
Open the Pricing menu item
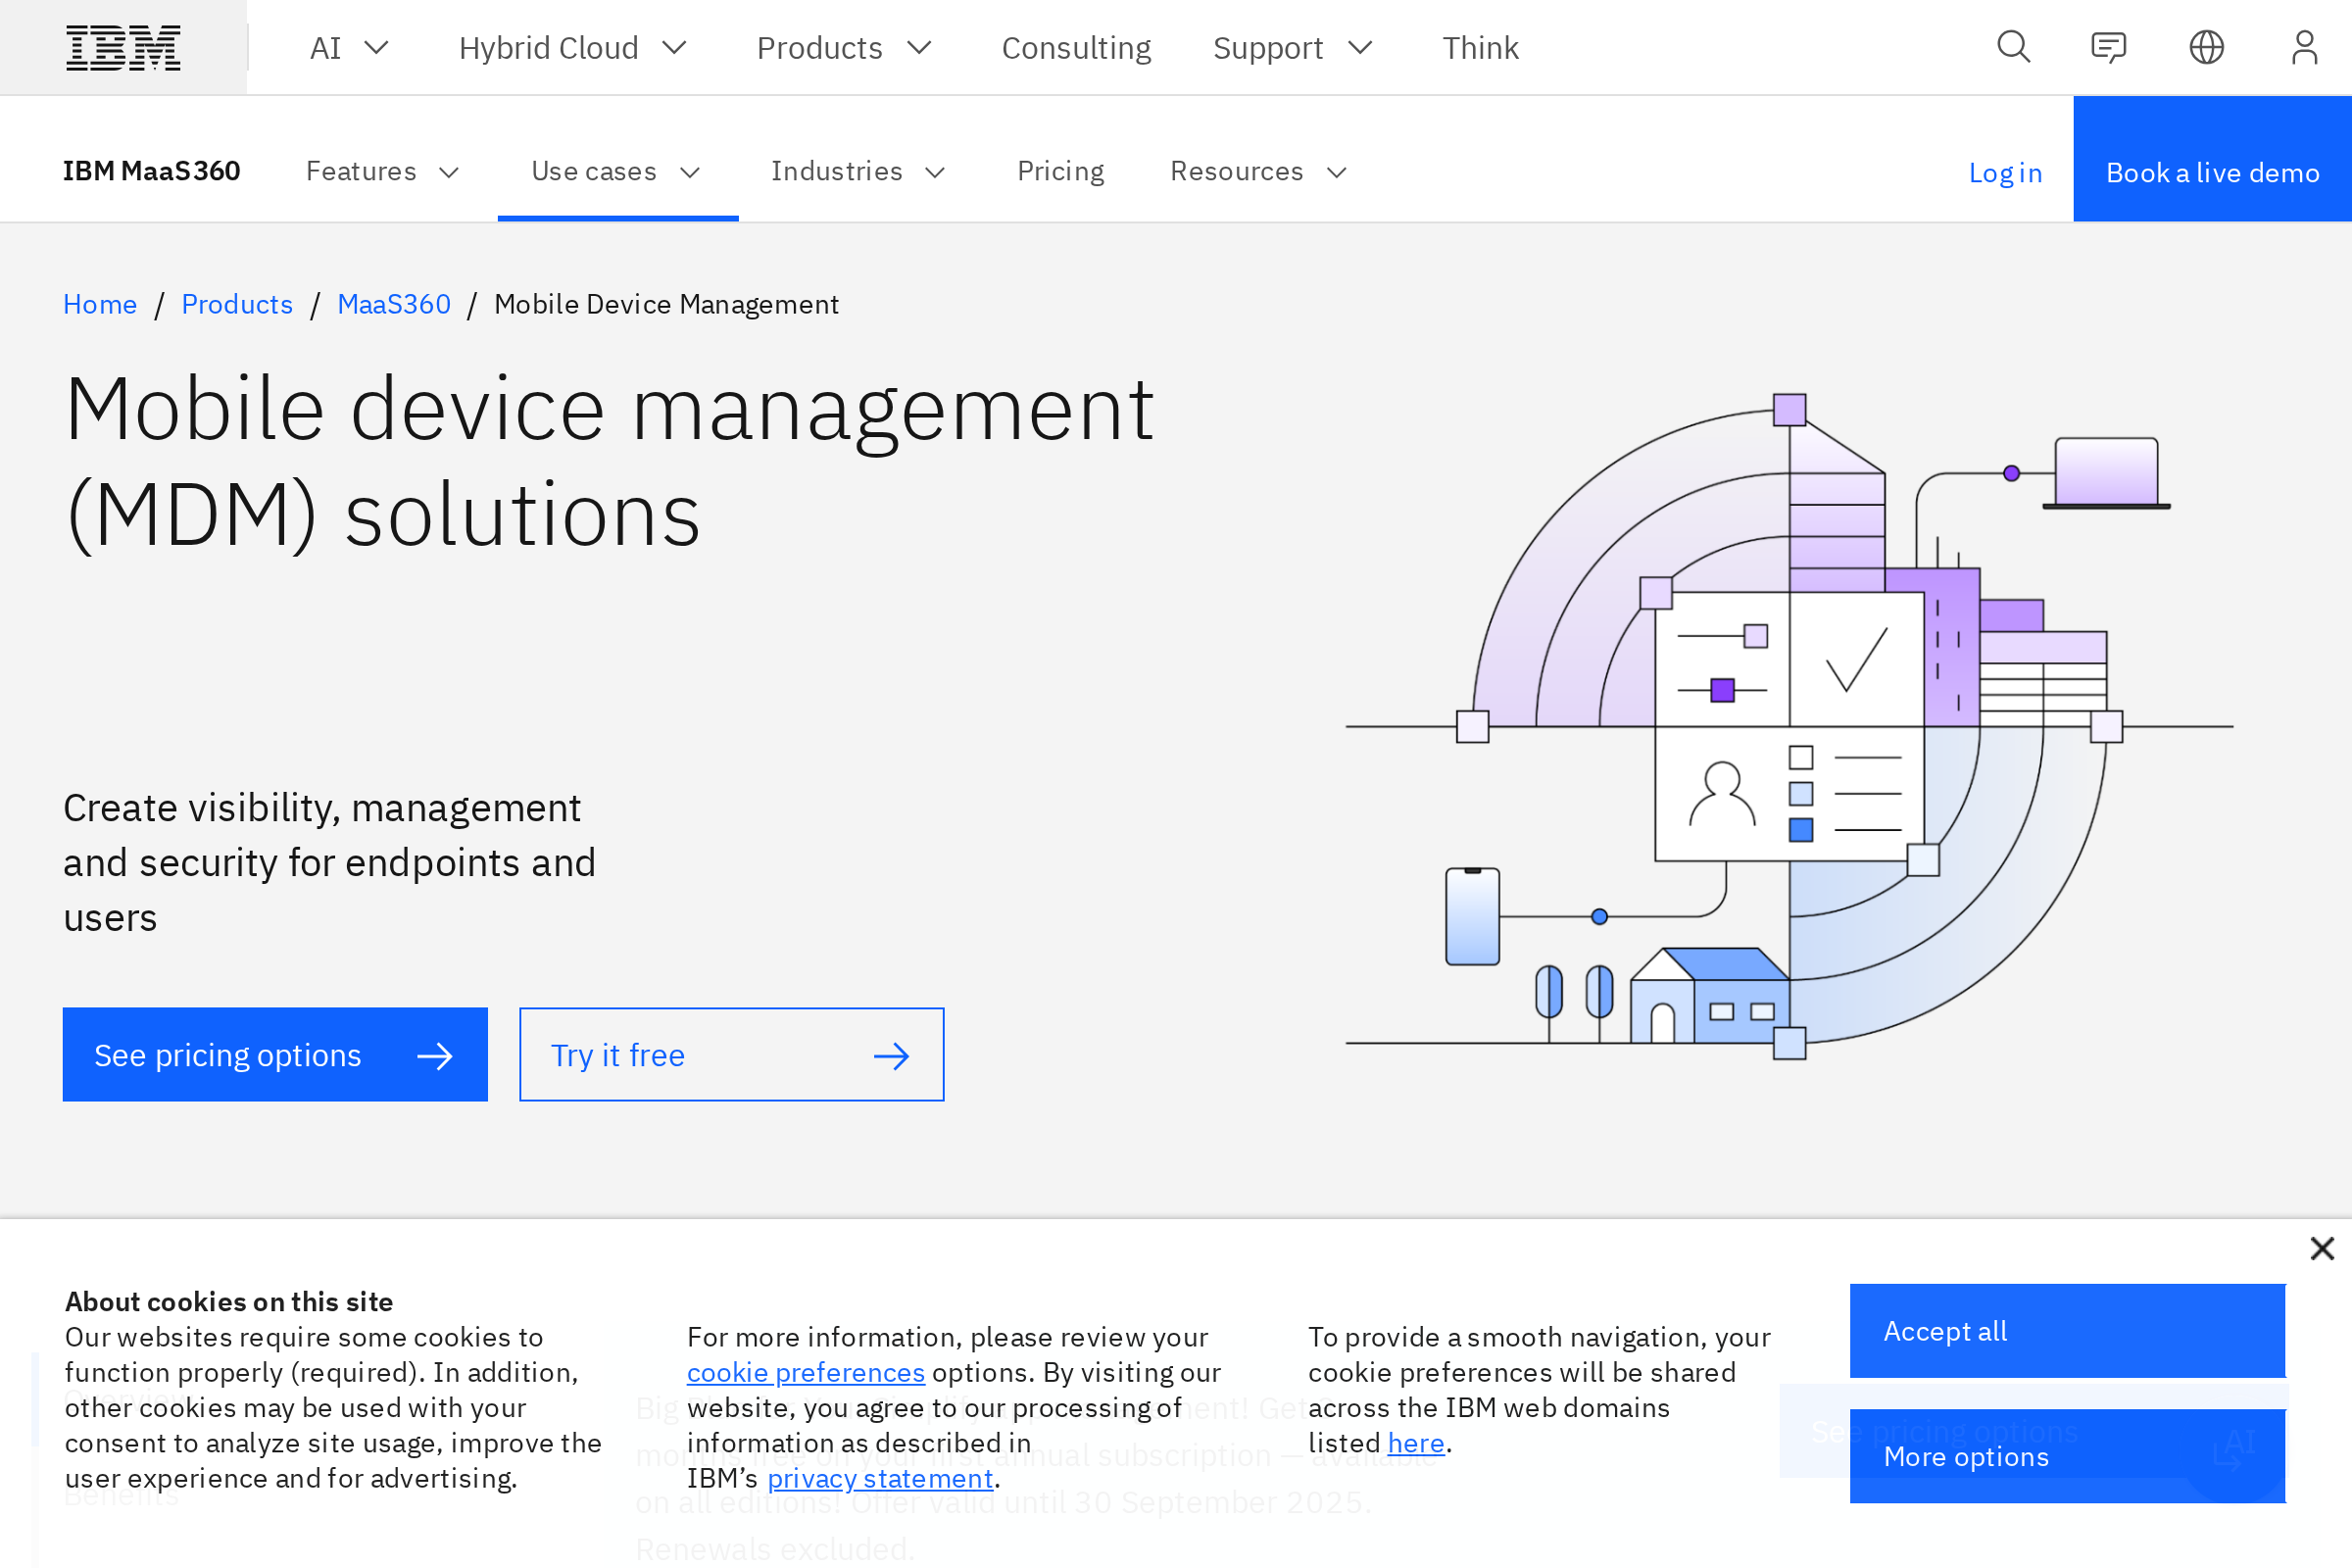coord(1060,171)
